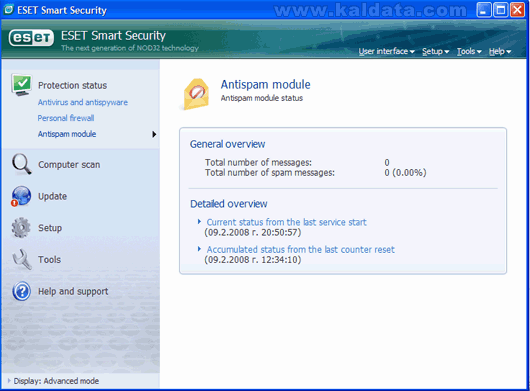The image size is (530, 391).
Task: Click the General overview heading
Action: [227, 144]
